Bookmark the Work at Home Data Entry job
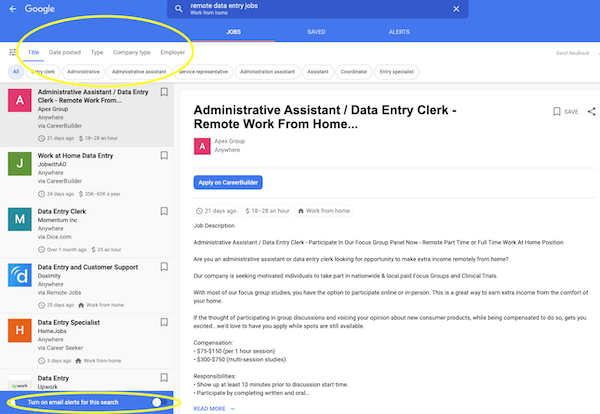This screenshot has height=414, width=600. click(164, 155)
